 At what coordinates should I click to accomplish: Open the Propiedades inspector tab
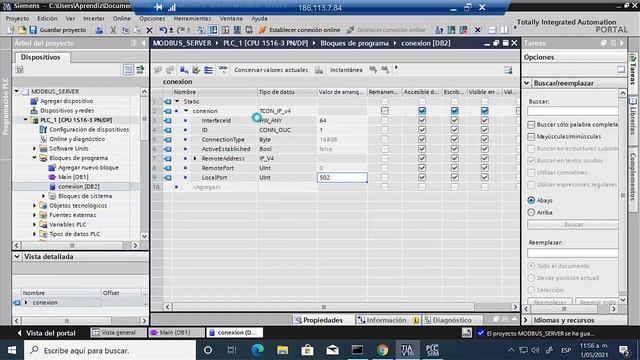point(319,320)
